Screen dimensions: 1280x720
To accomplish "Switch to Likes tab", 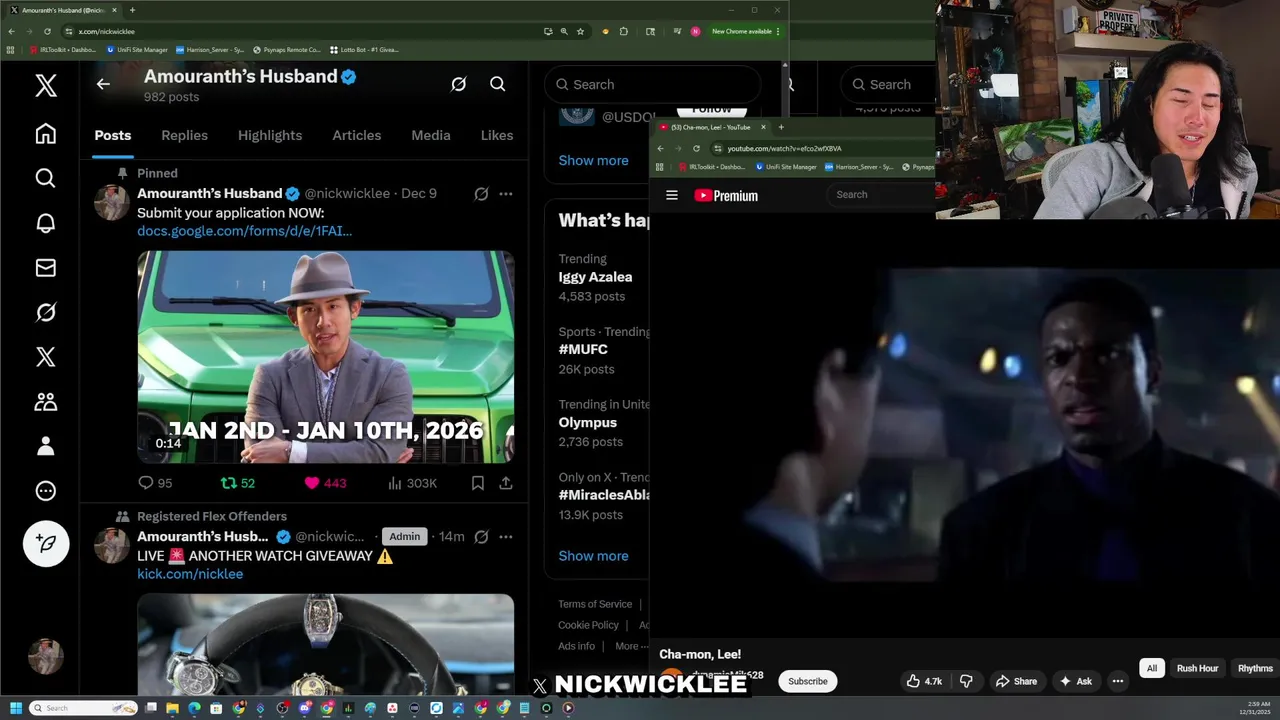I will (497, 135).
